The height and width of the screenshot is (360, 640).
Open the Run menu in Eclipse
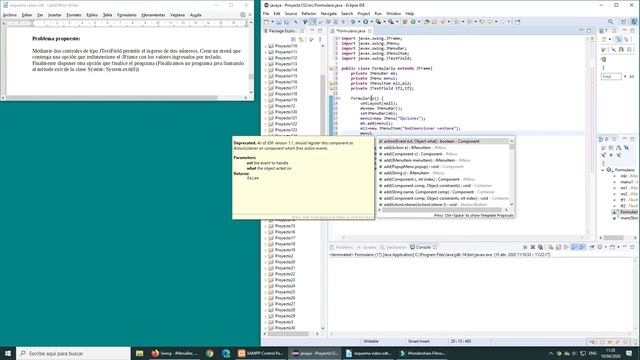point(378,13)
